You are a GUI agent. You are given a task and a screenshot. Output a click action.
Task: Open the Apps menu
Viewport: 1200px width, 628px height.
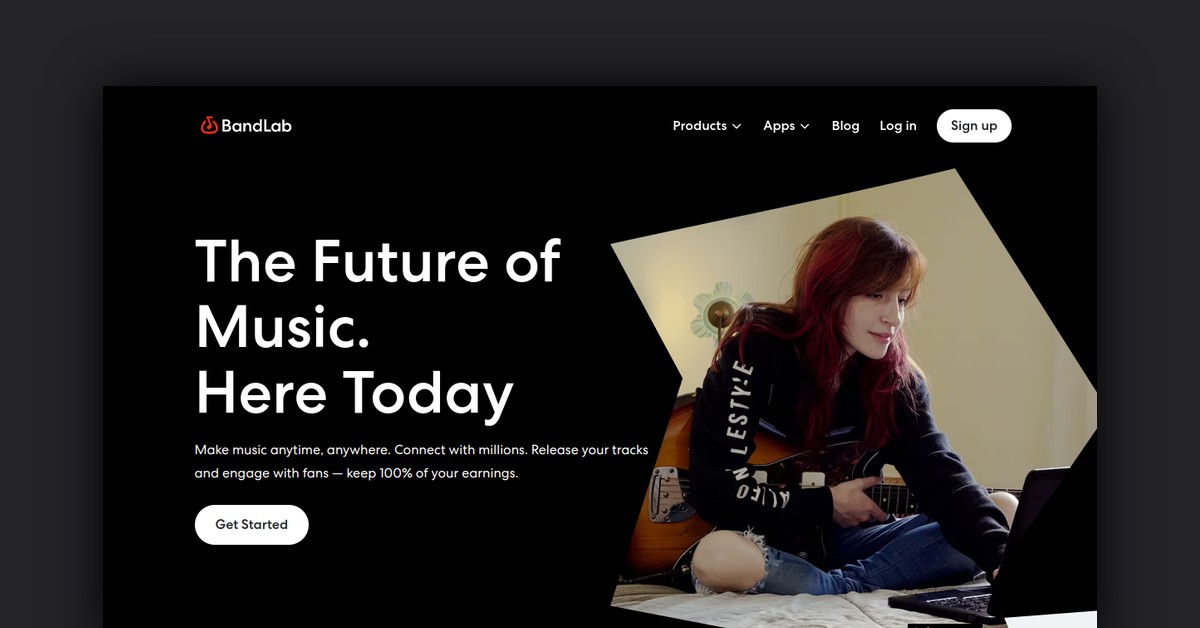(x=786, y=126)
